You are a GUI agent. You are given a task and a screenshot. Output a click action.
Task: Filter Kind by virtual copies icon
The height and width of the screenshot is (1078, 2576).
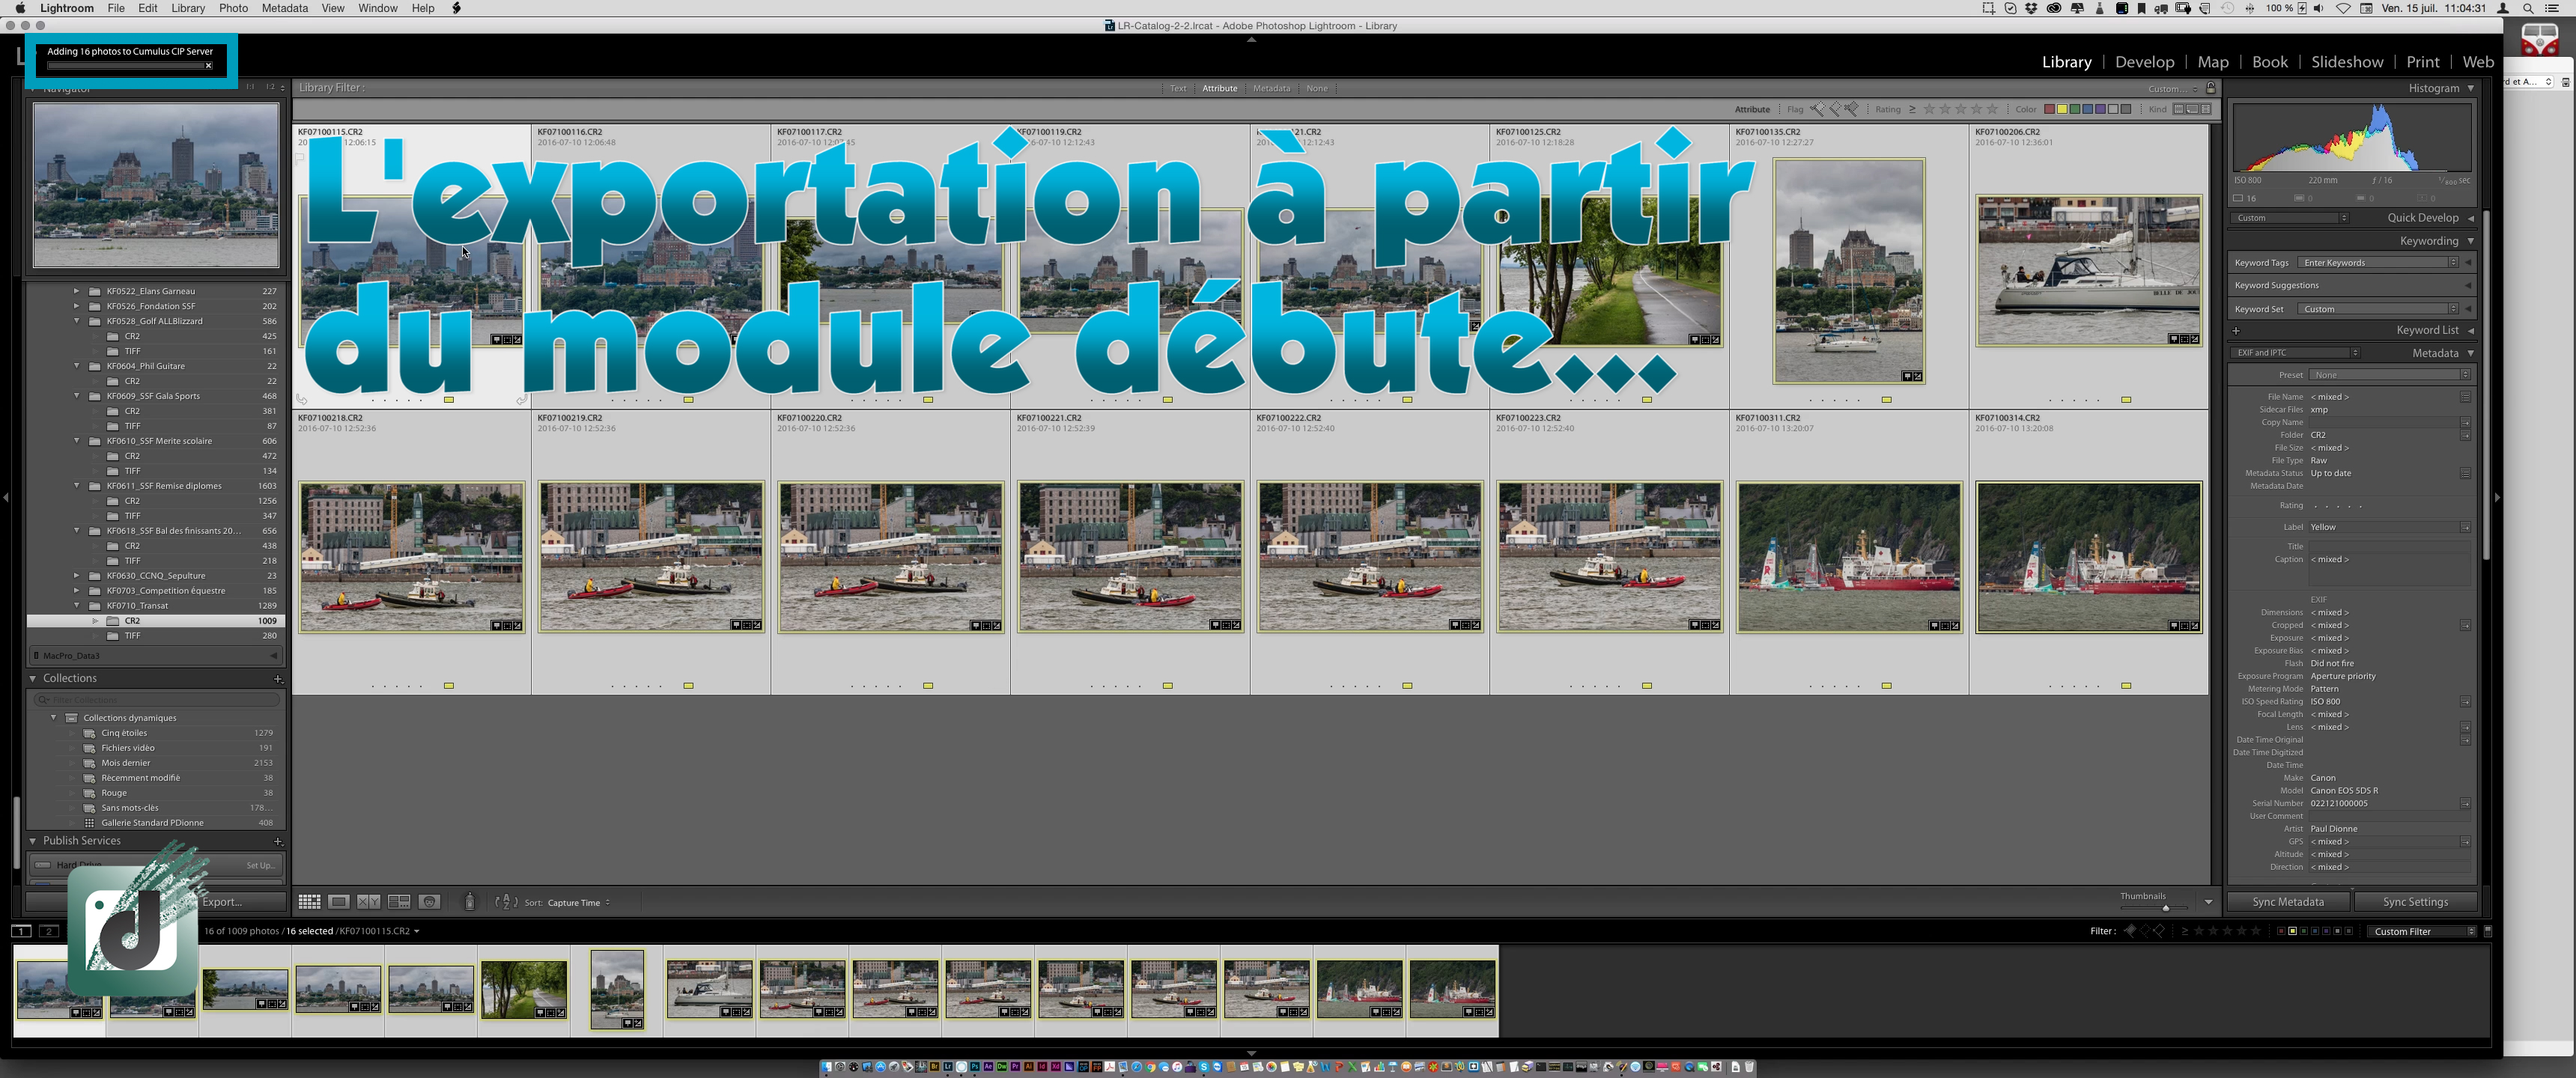(x=2192, y=109)
